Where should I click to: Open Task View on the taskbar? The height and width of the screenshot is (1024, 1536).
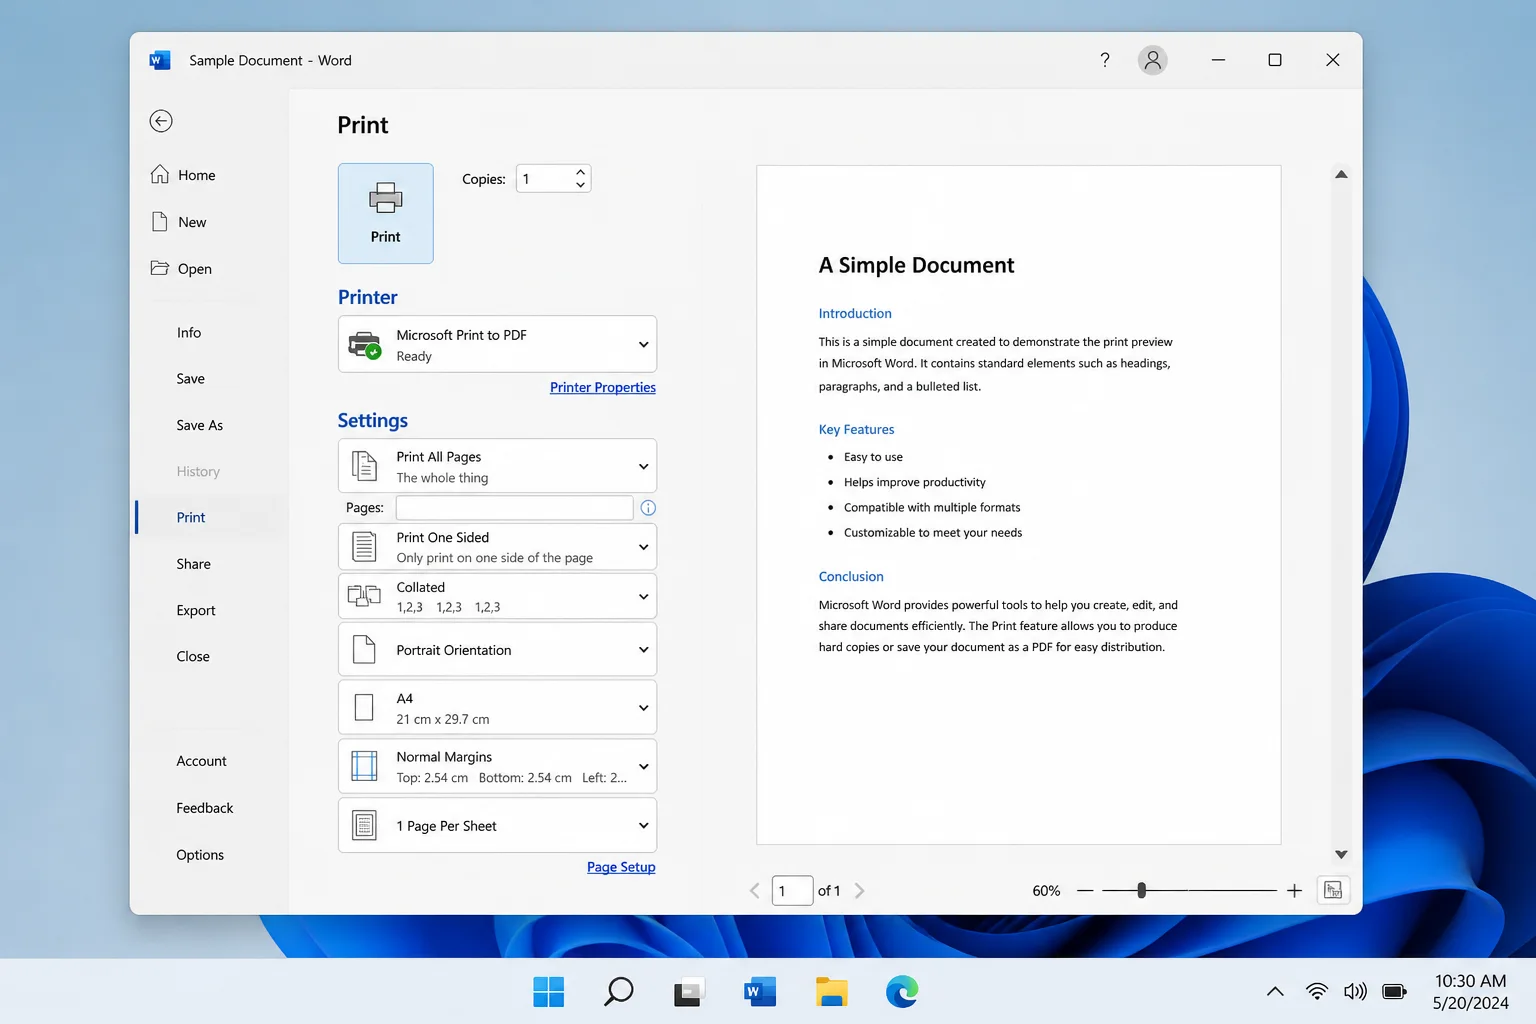point(689,991)
